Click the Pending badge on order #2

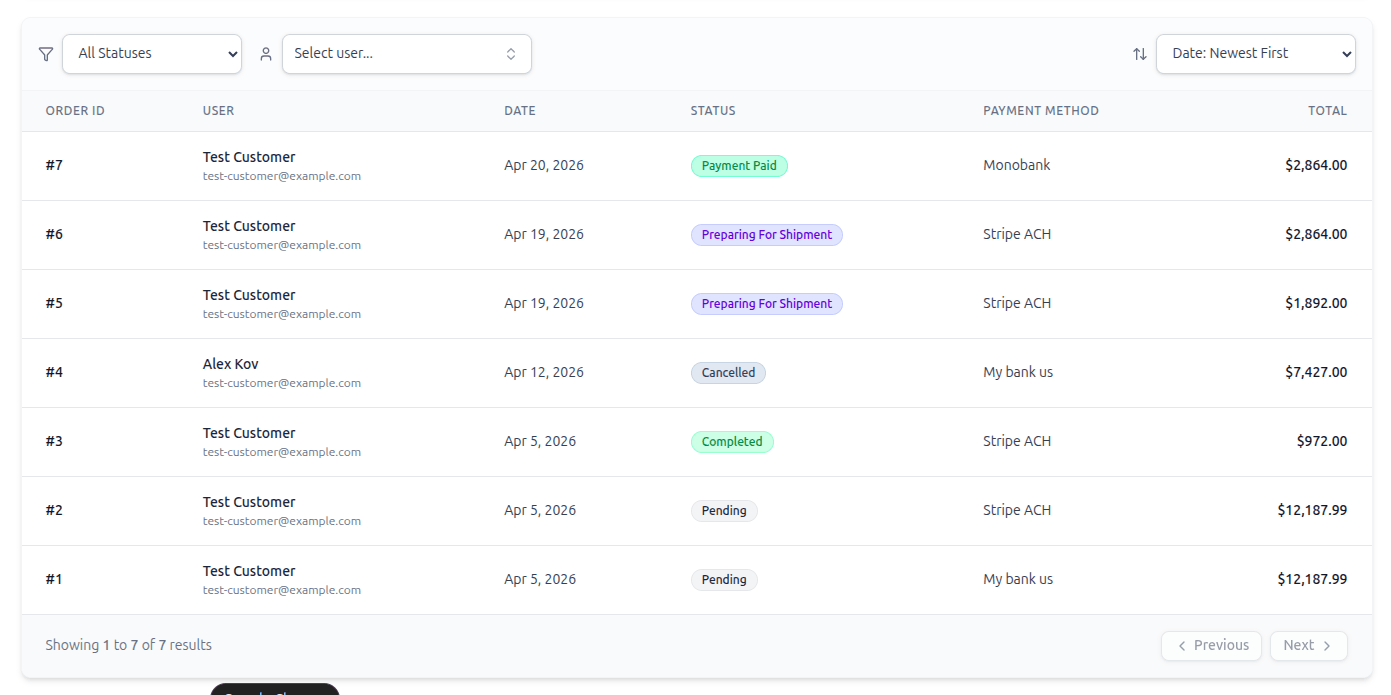(x=724, y=511)
